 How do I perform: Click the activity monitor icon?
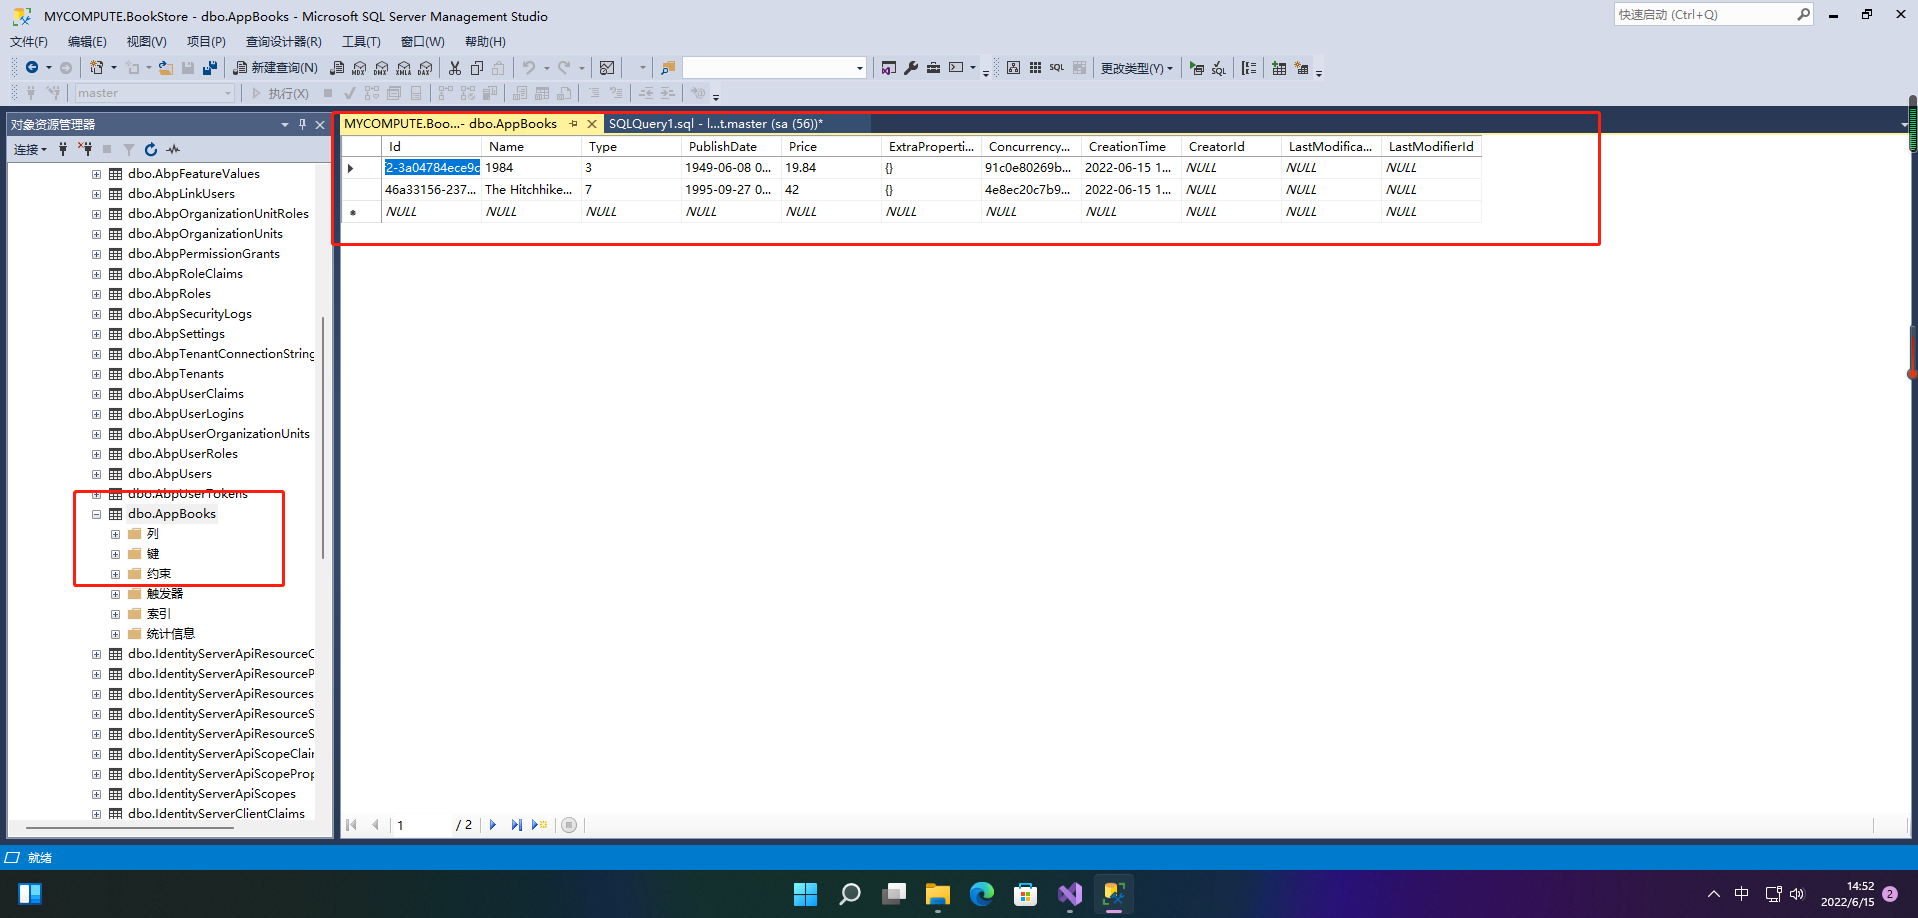(x=607, y=68)
